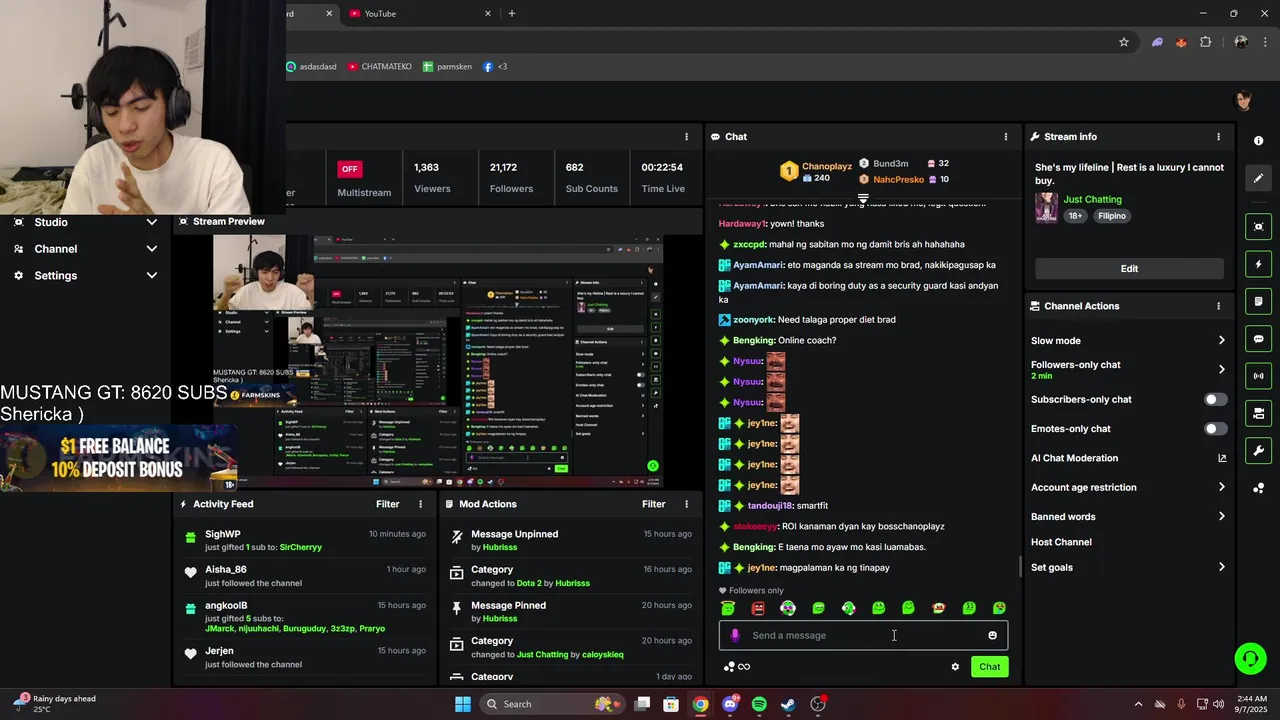Screen dimensions: 1280x720
Task: Open Steam from the taskbar
Action: (788, 704)
